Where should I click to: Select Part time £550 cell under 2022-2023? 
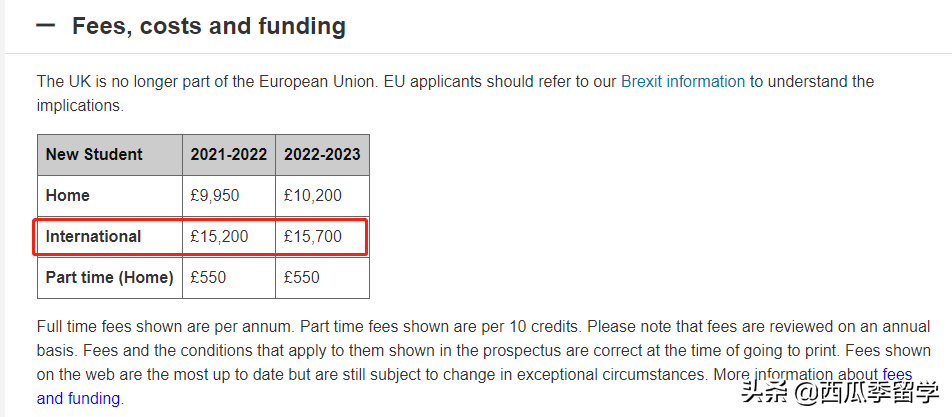click(x=303, y=278)
